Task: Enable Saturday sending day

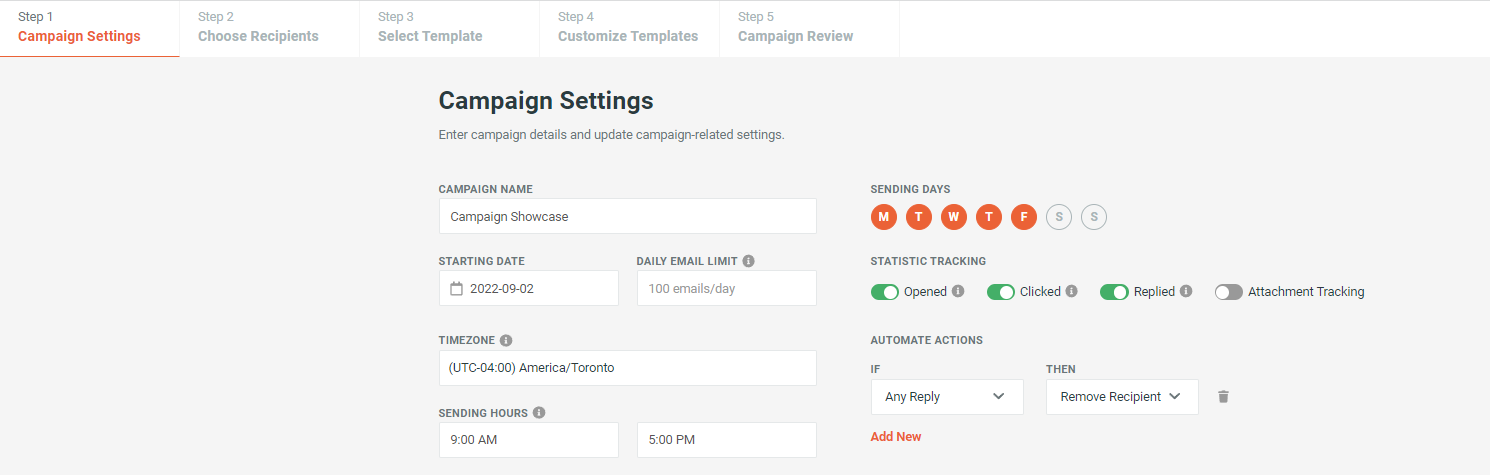Action: pos(1059,217)
